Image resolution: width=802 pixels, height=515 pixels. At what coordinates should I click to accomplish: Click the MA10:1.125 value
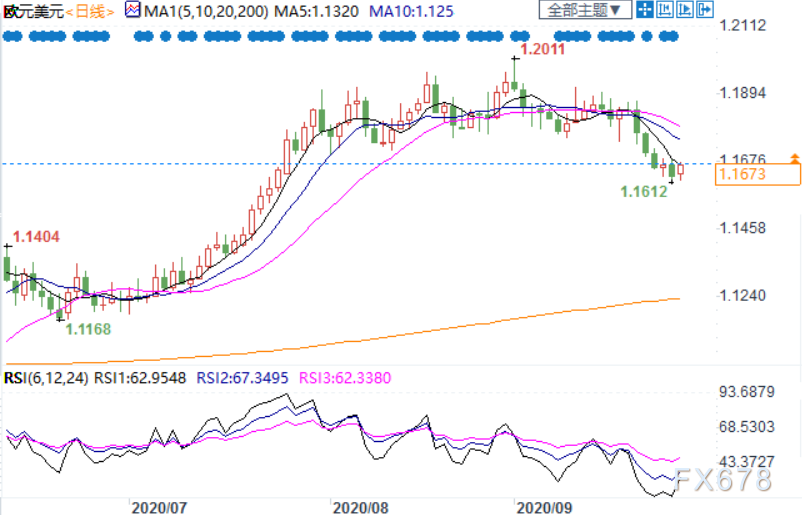(411, 11)
